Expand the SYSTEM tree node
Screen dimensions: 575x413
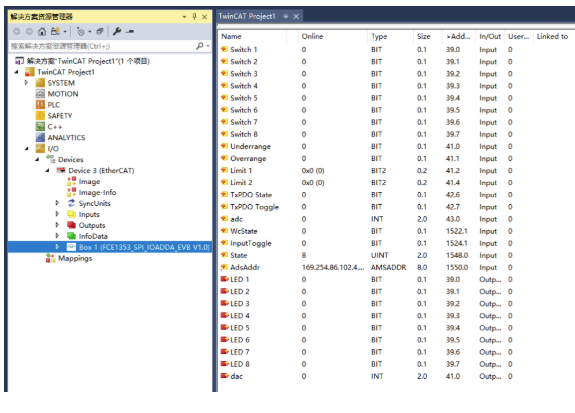[26, 83]
